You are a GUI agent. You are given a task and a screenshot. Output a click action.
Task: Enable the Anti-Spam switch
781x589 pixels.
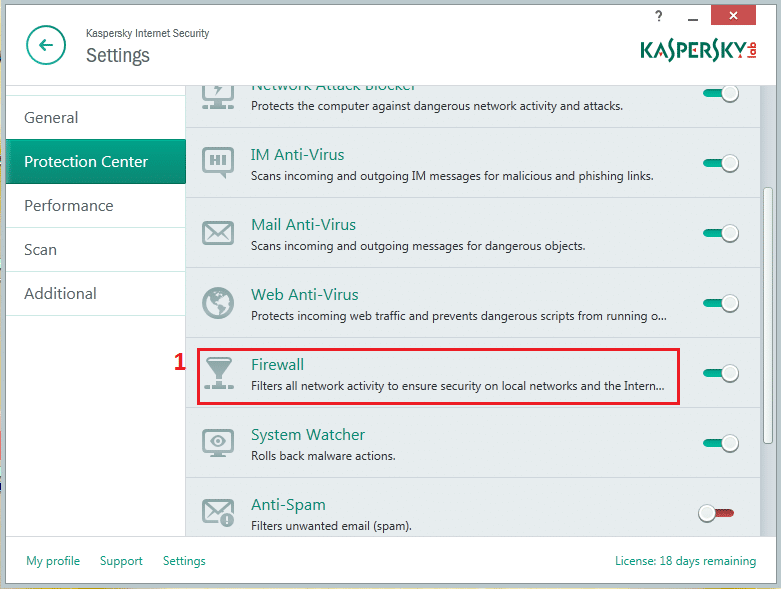click(716, 513)
